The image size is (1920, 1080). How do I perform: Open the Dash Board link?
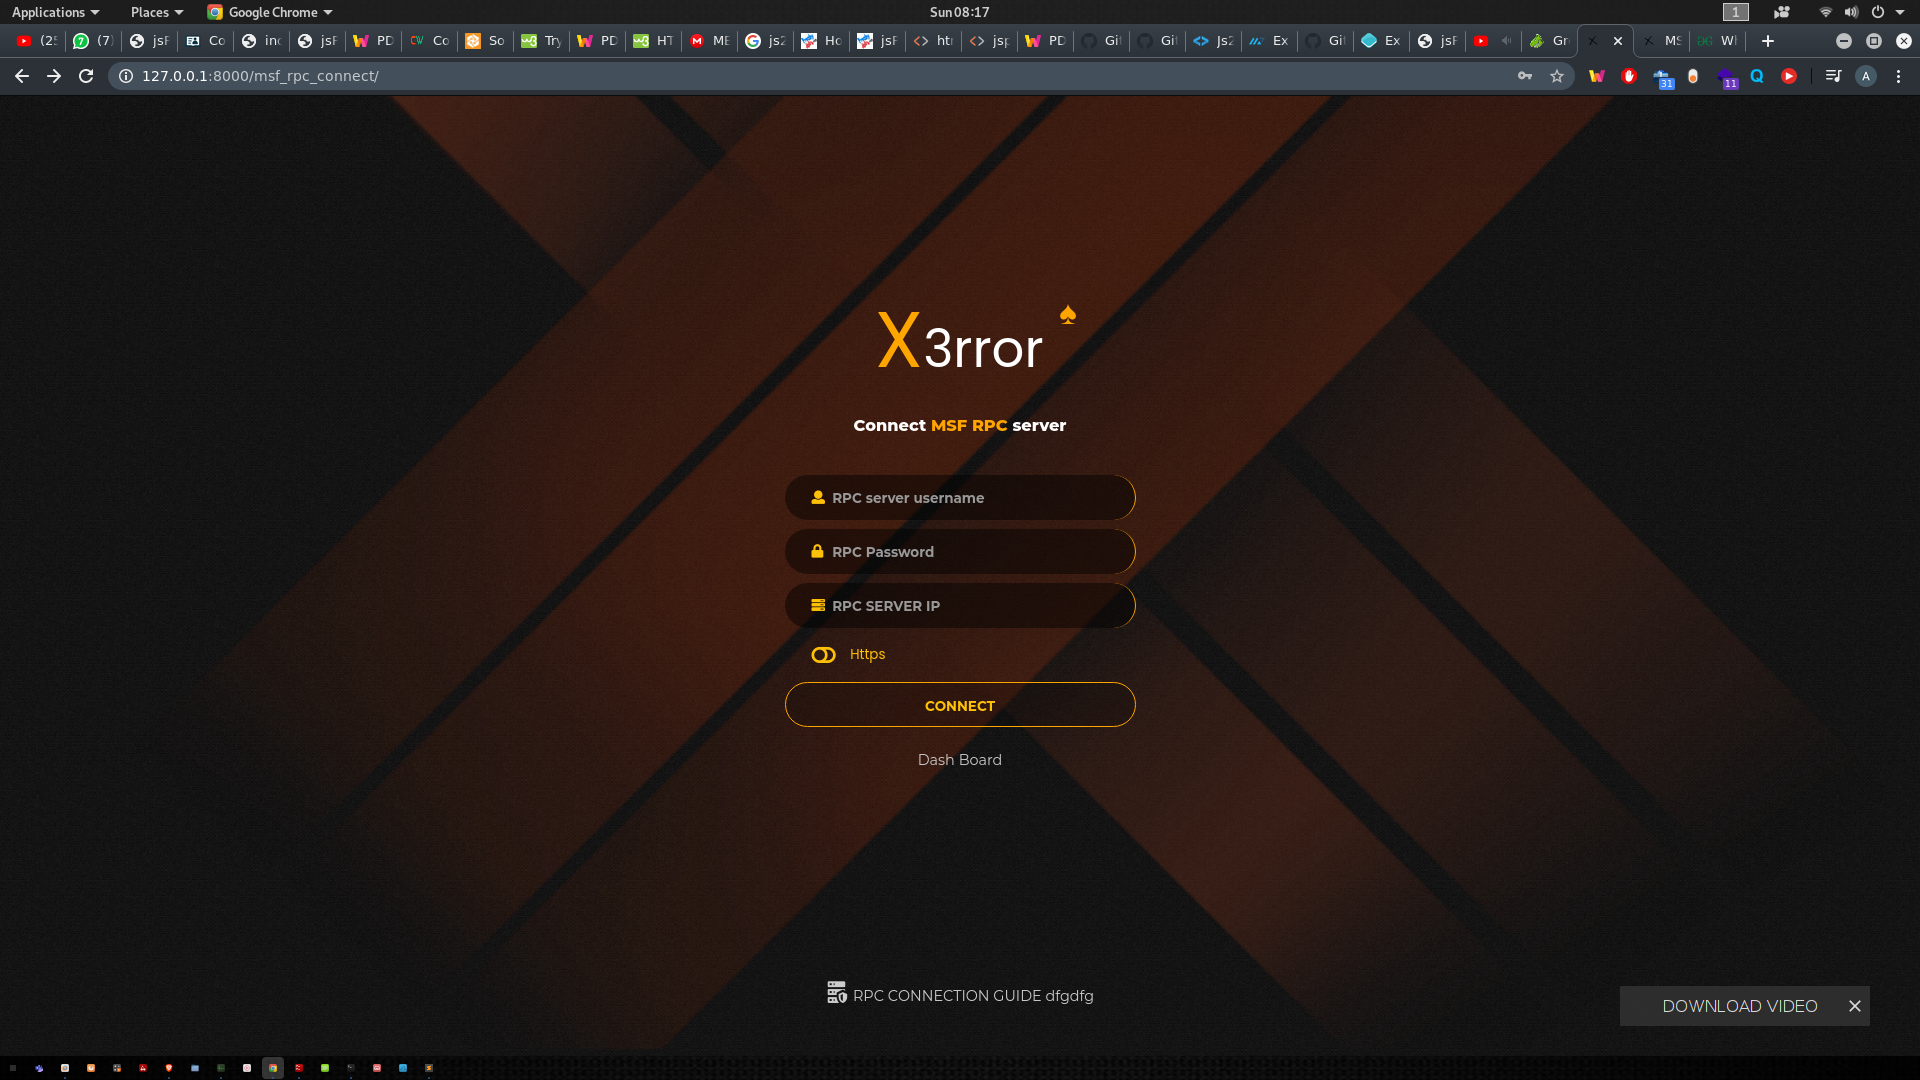point(959,760)
